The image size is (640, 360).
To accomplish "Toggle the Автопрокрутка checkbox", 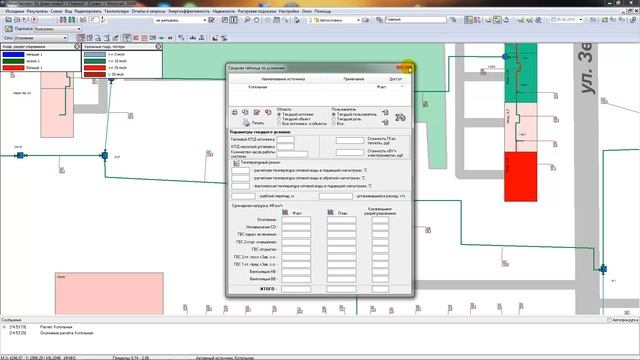I will point(609,320).
